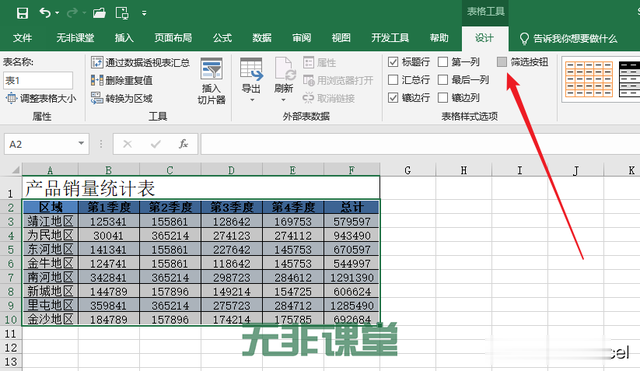Enable the 第一列 checkbox
Screen dimensions: 640x371
tap(443, 62)
